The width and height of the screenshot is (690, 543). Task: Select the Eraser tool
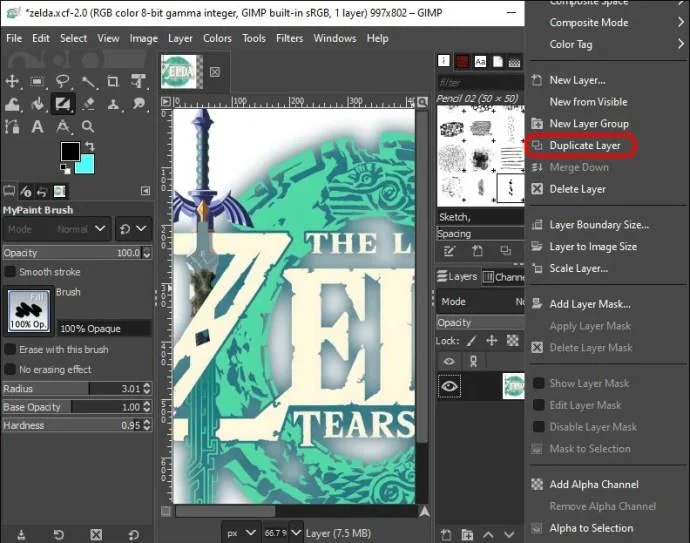pos(88,104)
